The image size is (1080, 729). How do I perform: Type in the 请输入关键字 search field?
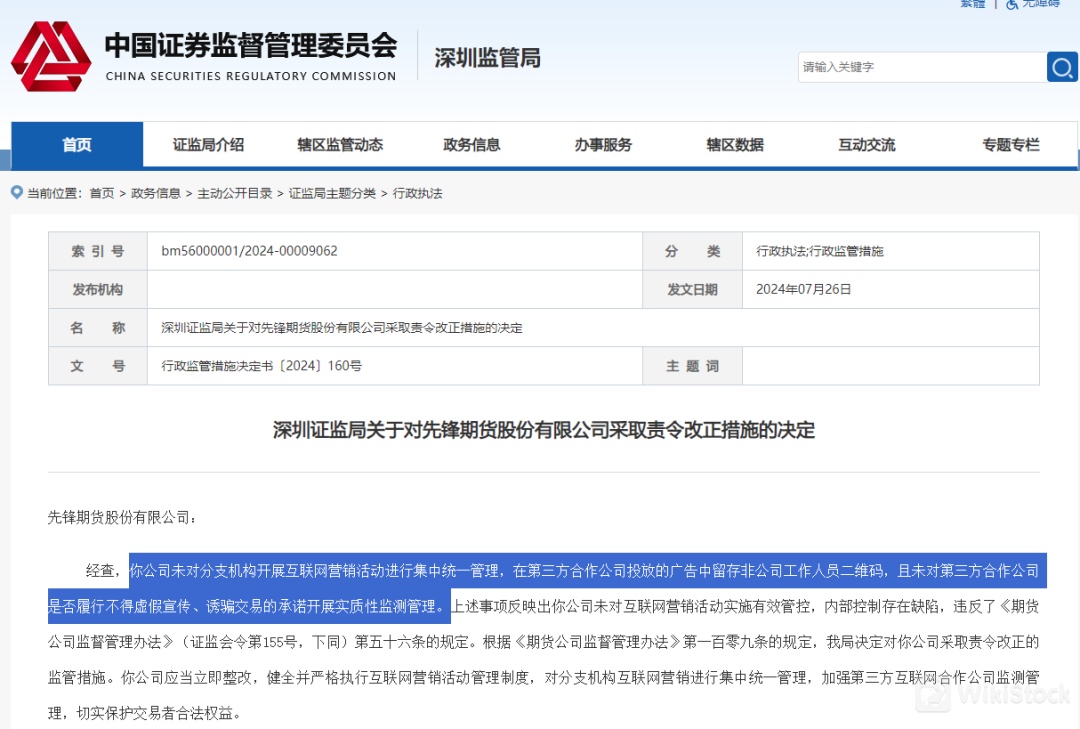920,67
